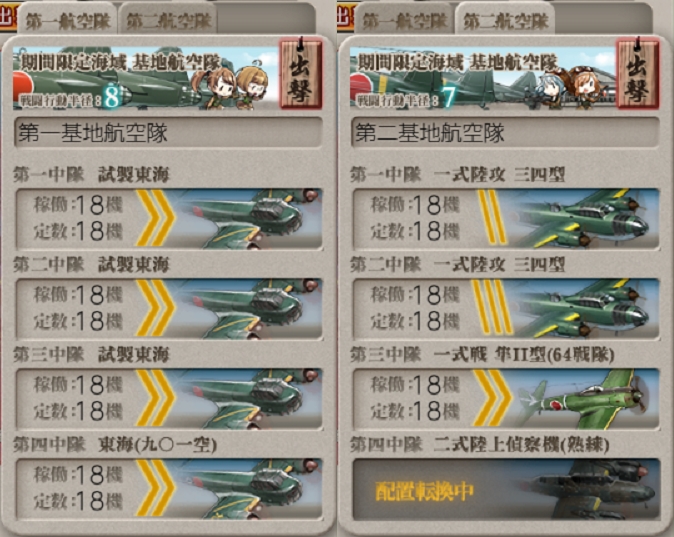Click the triple-bar proficiency mark on 第二中隊 一式陸攻
The image size is (674, 537).
coord(492,307)
